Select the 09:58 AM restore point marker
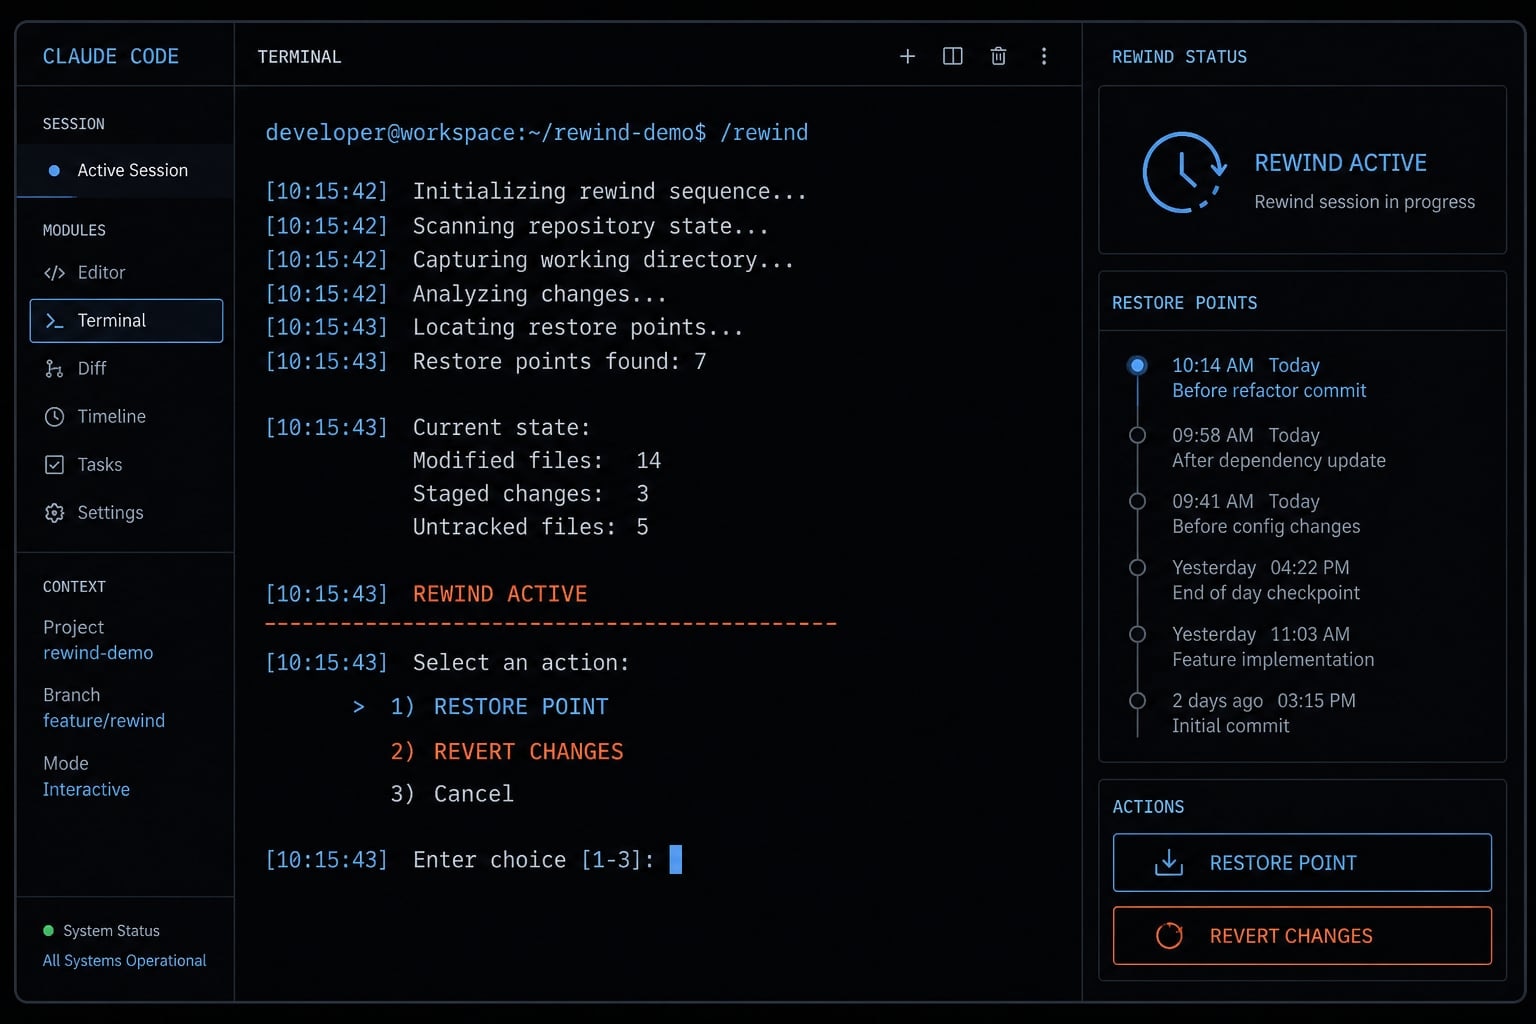Image resolution: width=1536 pixels, height=1024 pixels. (x=1137, y=435)
